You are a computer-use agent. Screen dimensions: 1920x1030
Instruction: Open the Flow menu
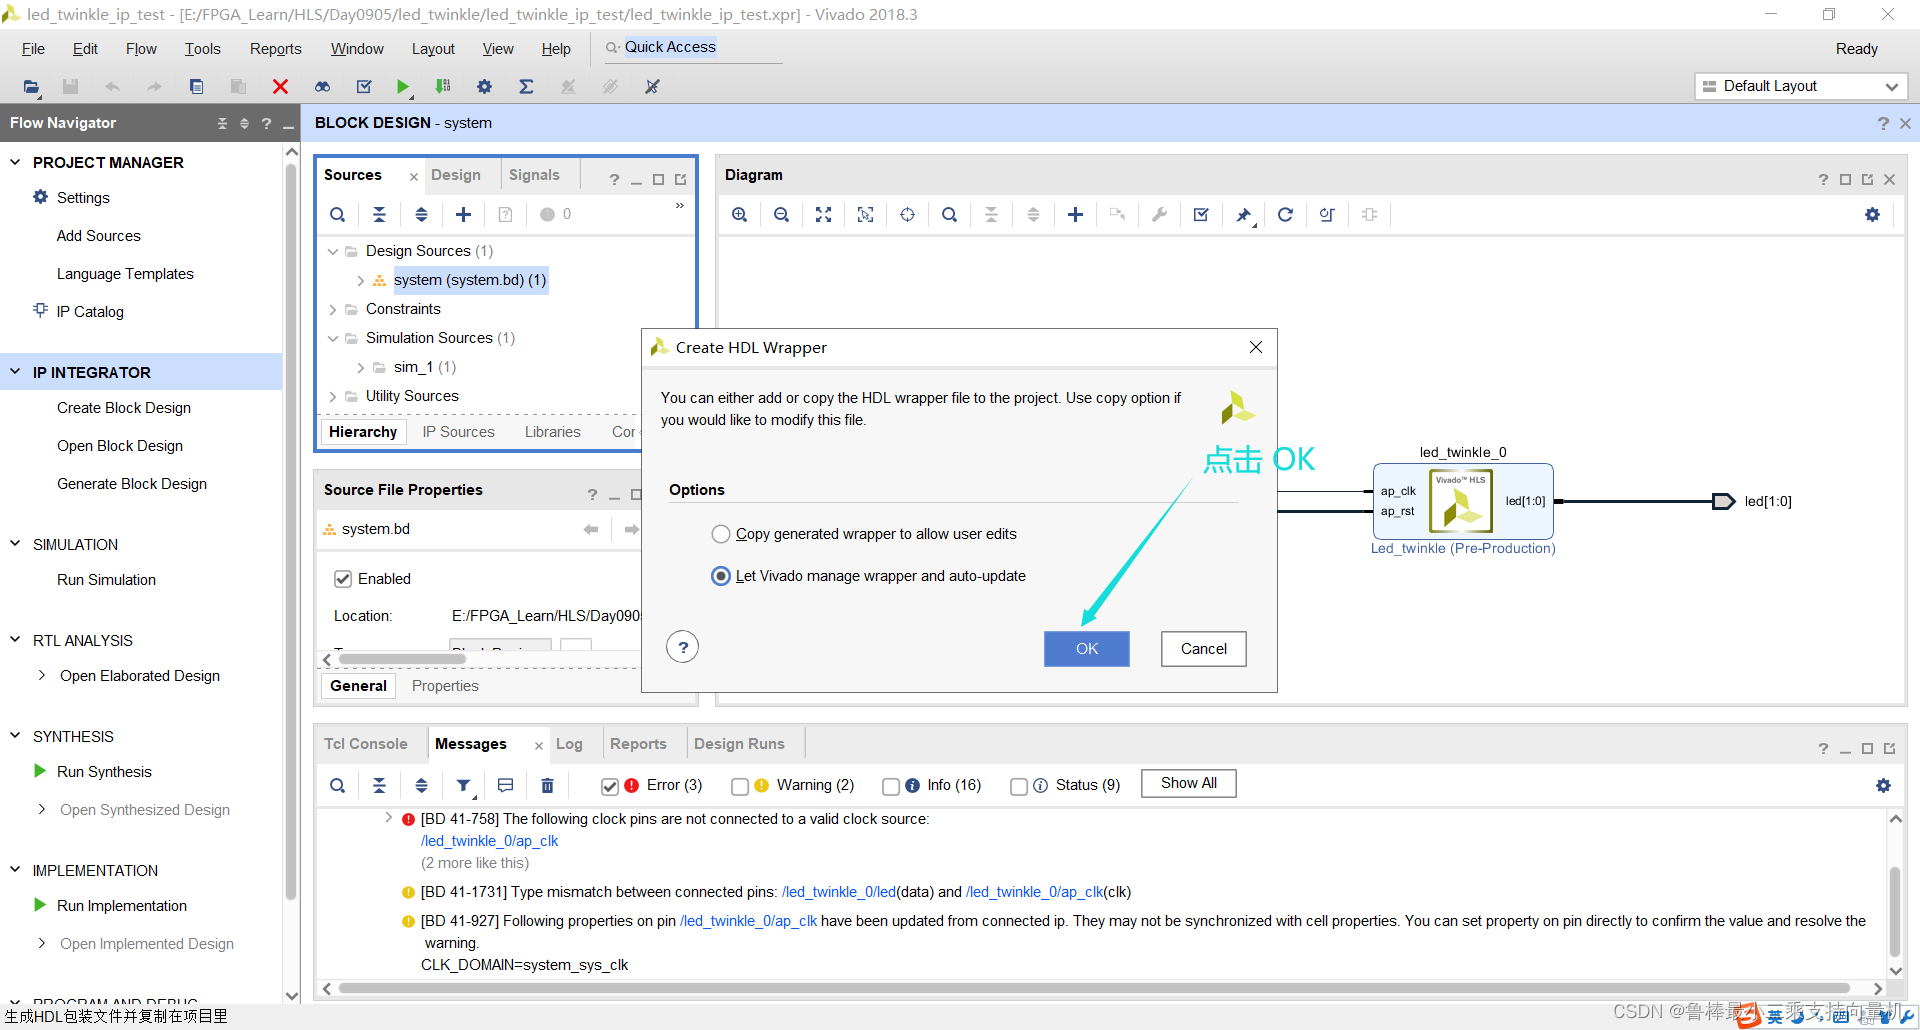[141, 49]
